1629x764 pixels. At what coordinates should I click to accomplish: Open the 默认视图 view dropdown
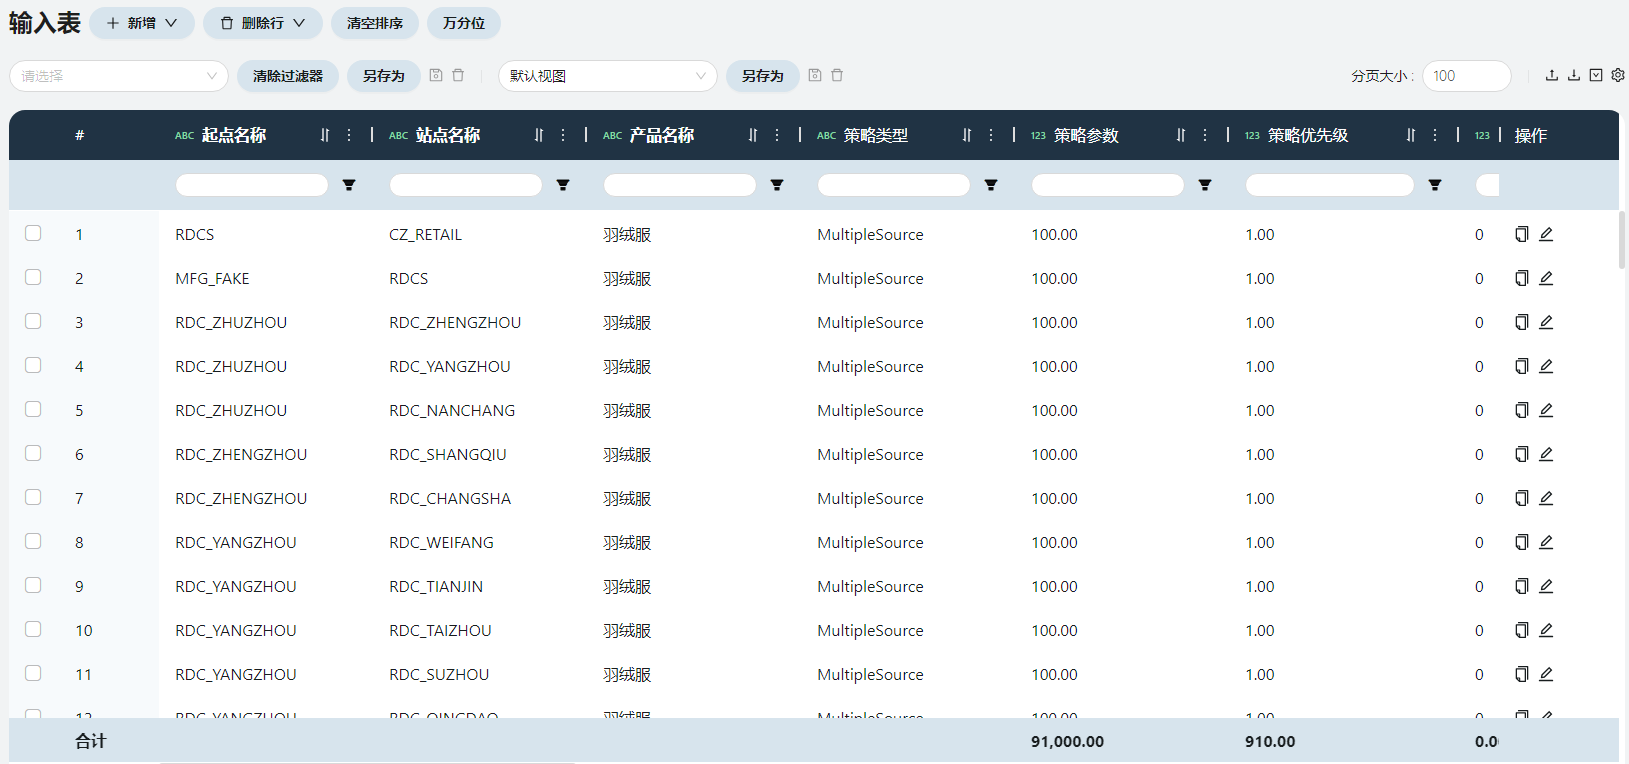608,76
